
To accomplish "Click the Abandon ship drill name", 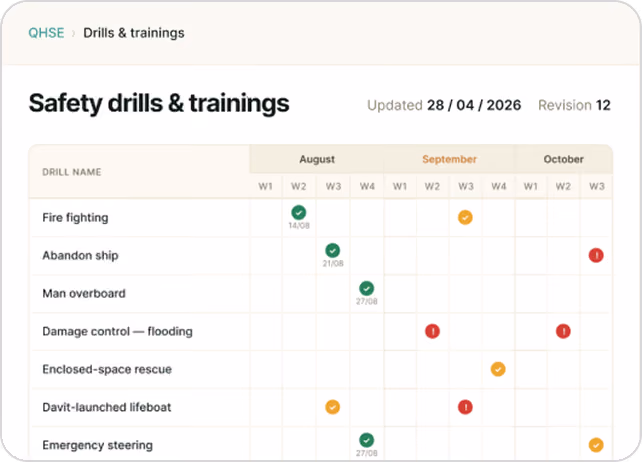I will (x=80, y=256).
